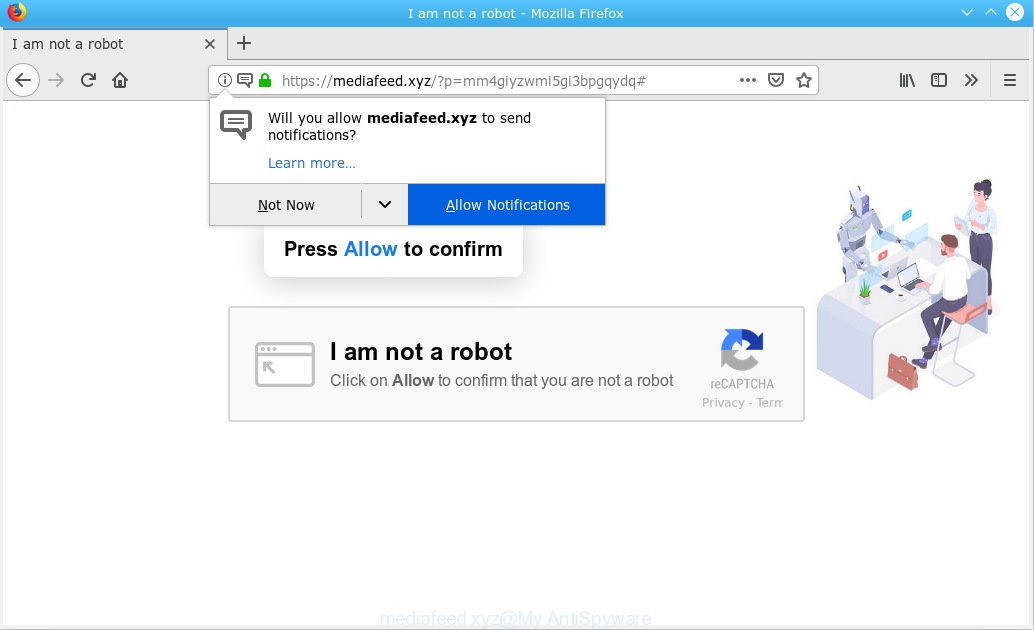Click the chat bubble icon in the notification popup
The image size is (1034, 630).
(236, 124)
